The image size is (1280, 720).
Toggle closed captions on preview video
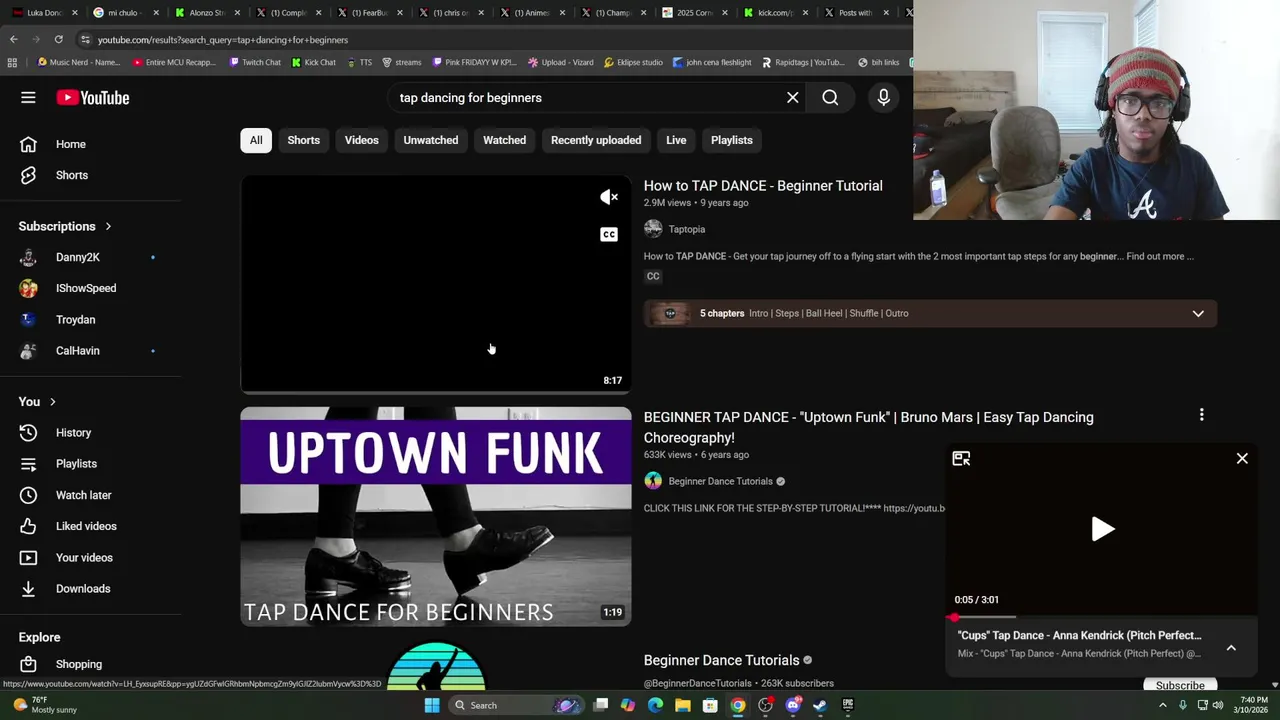(x=609, y=234)
